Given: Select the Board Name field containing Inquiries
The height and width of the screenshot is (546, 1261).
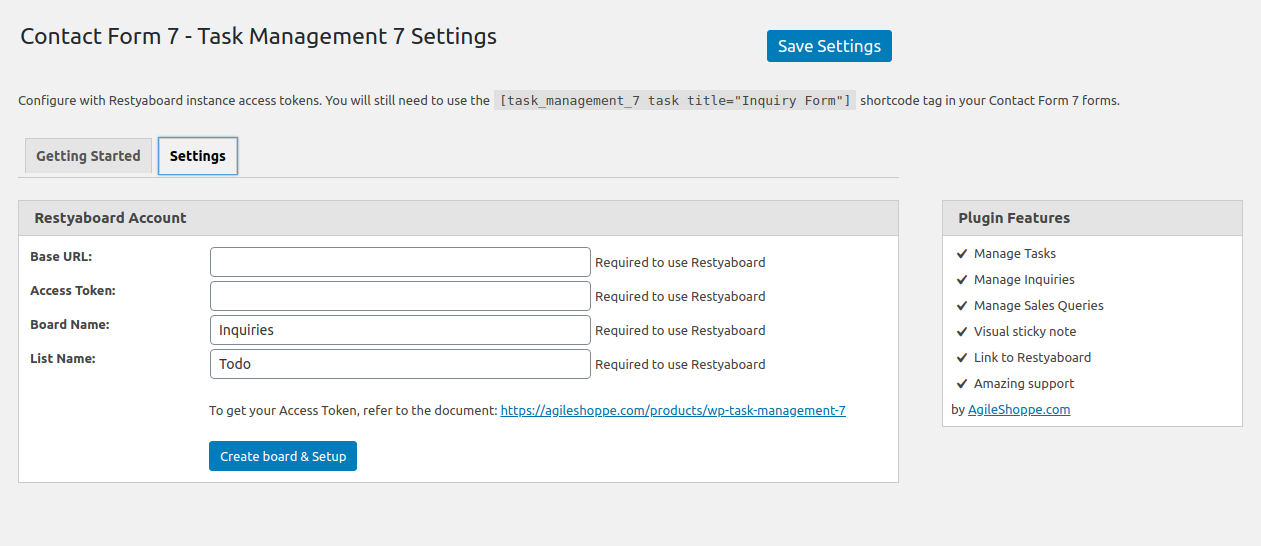Looking at the screenshot, I should coord(400,330).
